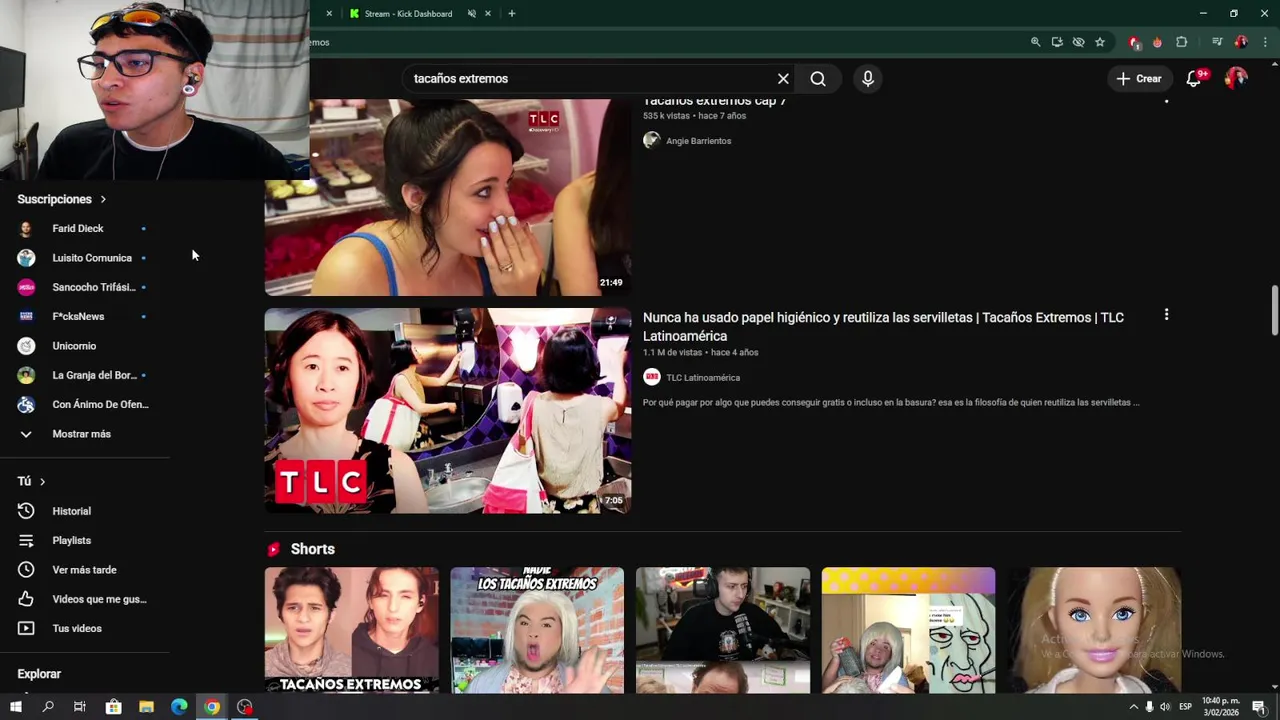Open the Historial icon in the sidebar

click(x=26, y=511)
